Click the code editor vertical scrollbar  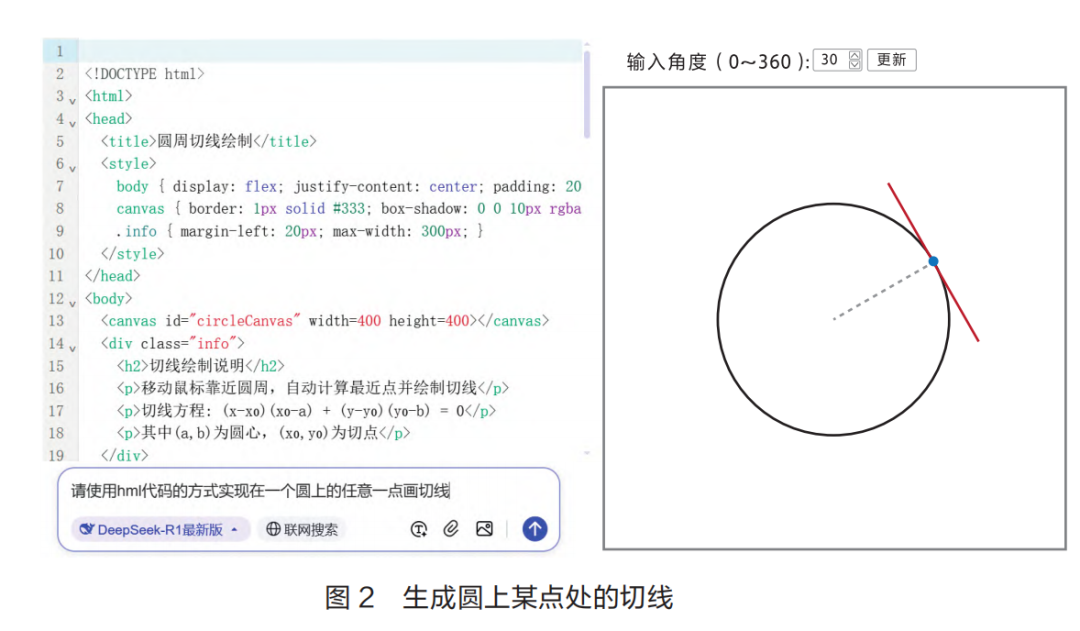tap(587, 93)
